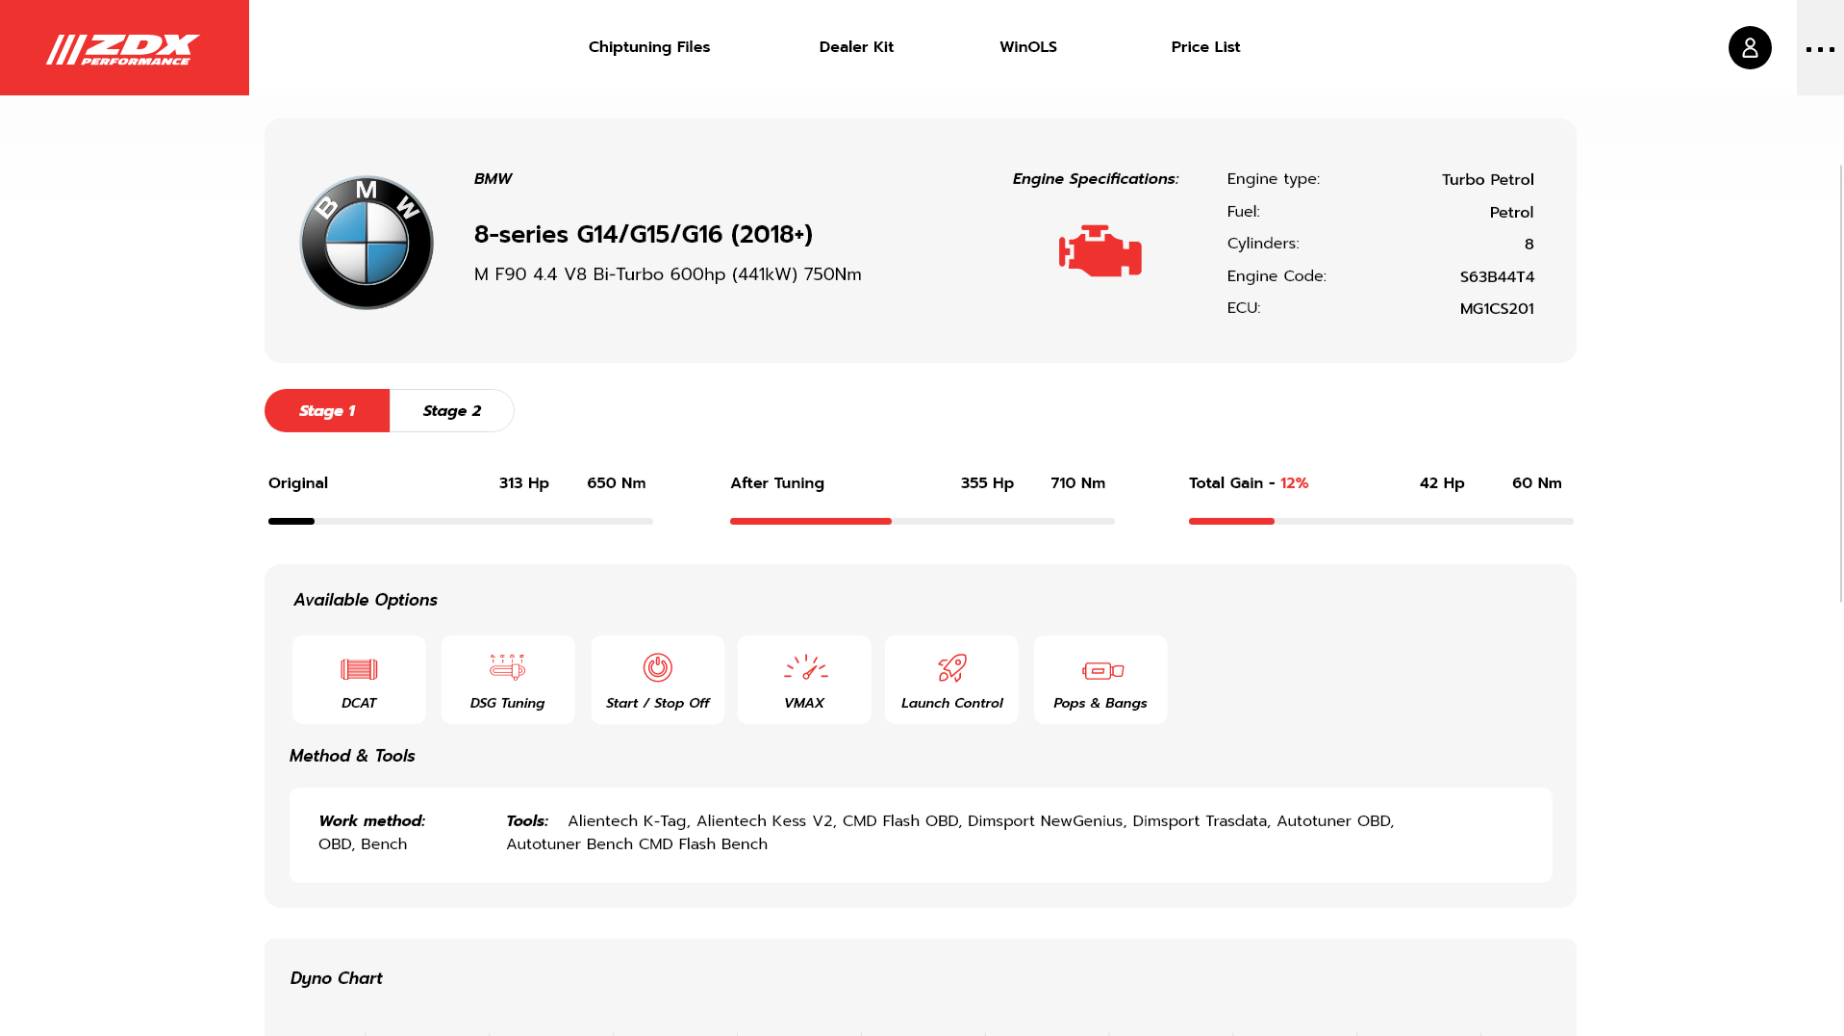1844x1036 pixels.
Task: Open the WinOLS menu item
Action: [1028, 47]
